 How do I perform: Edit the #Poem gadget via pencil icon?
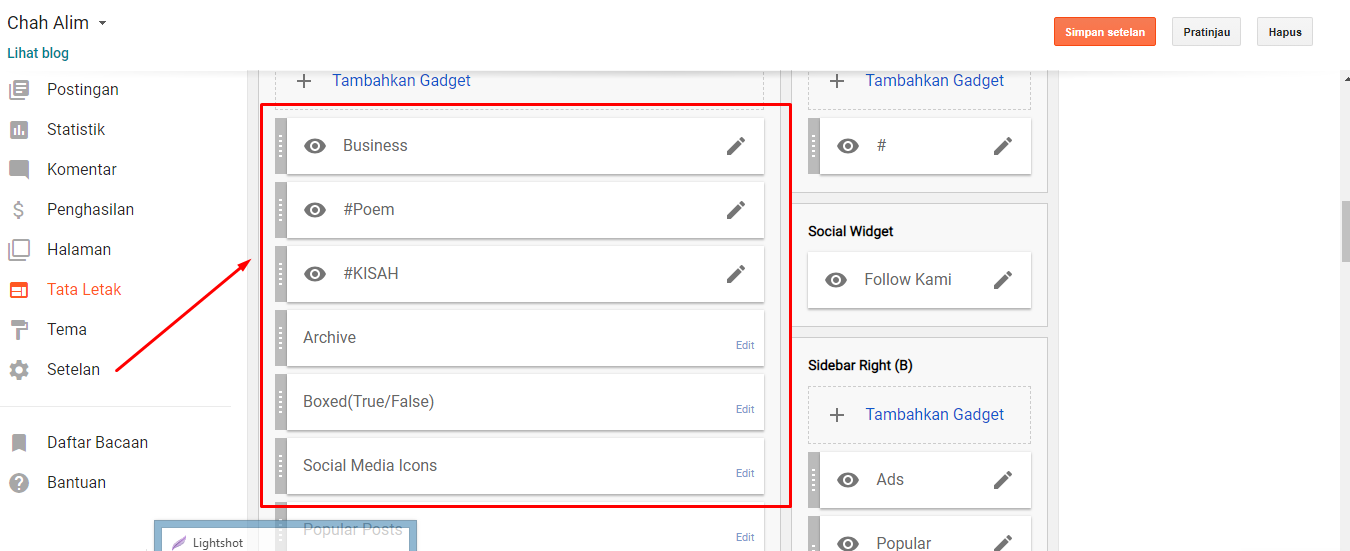[x=736, y=210]
